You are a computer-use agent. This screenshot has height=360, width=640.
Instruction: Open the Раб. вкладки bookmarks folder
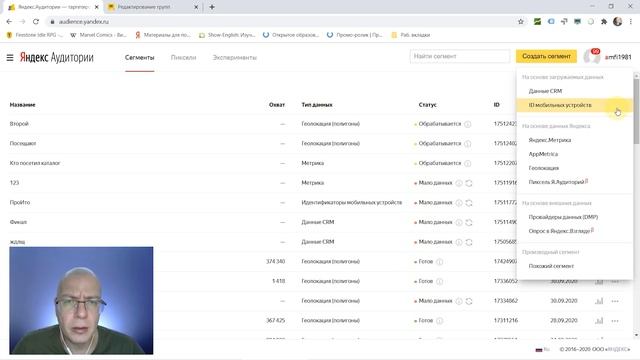(411, 35)
